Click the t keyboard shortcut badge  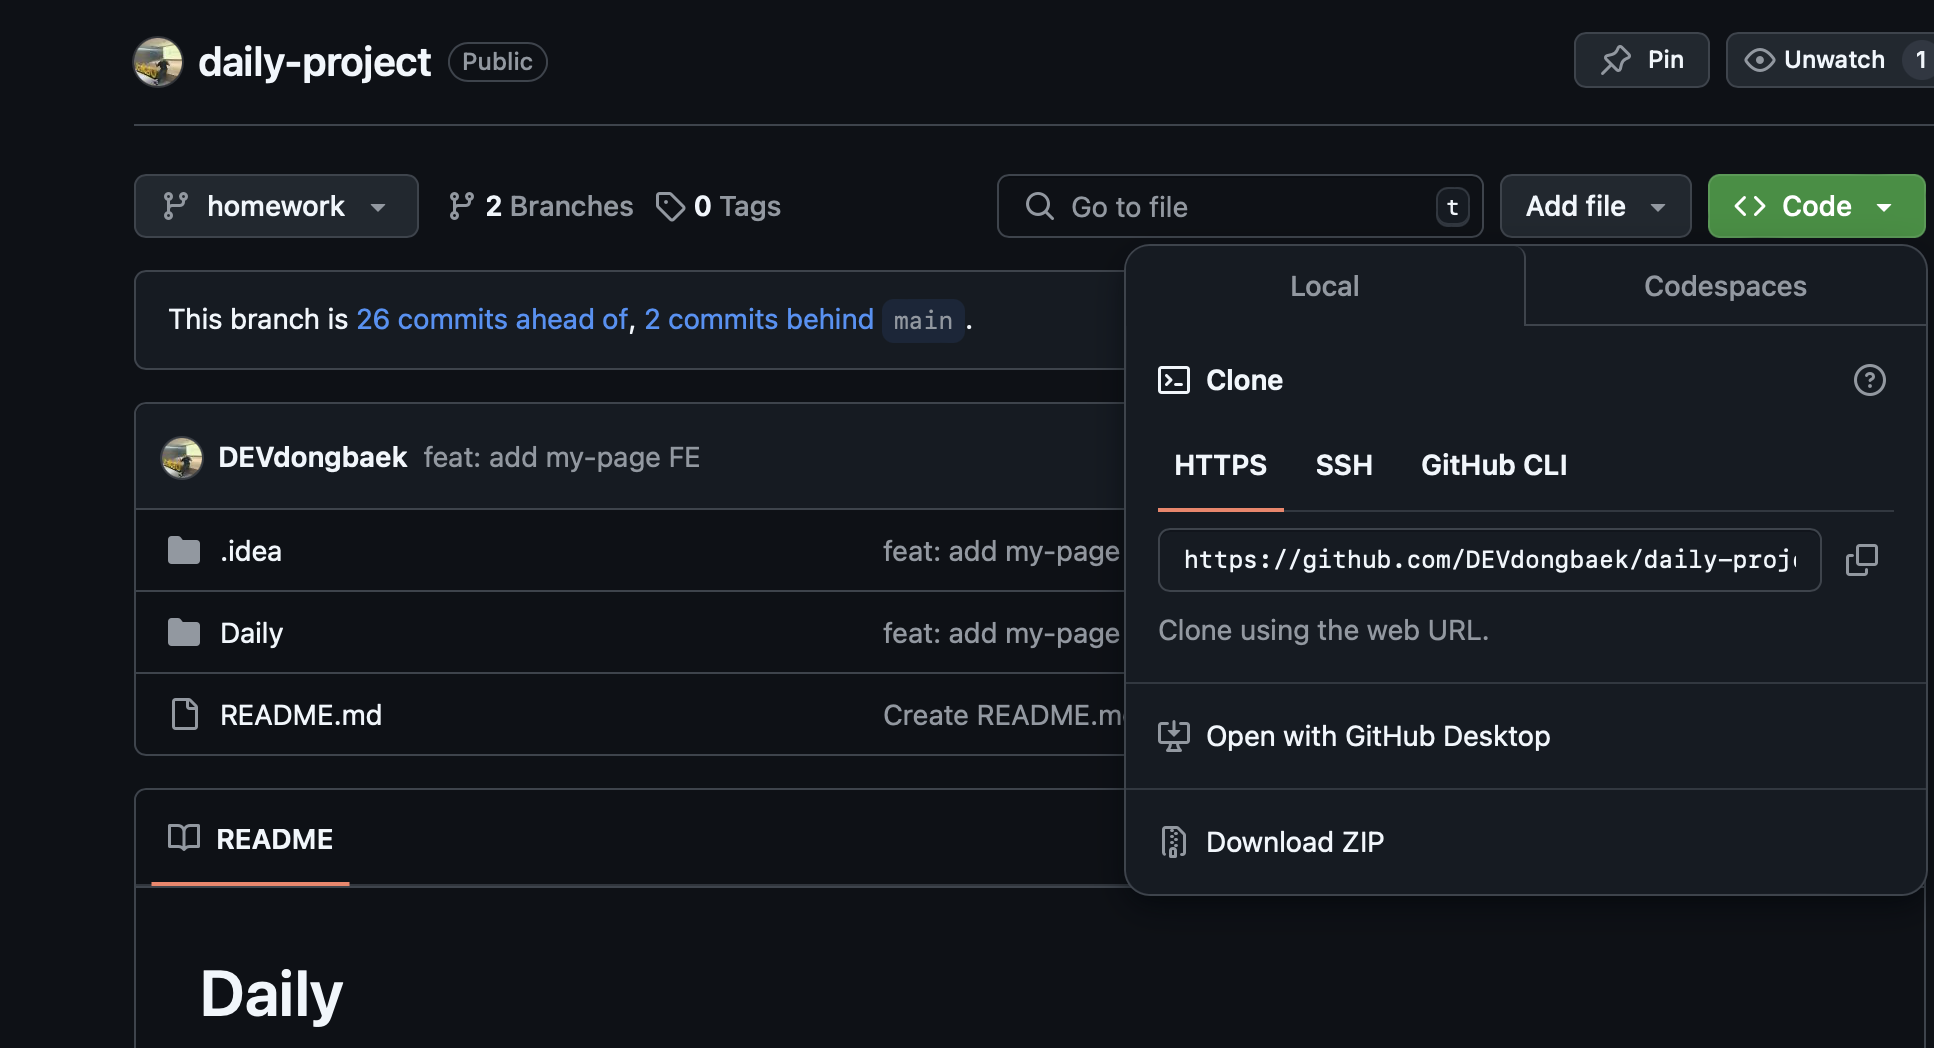pyautogui.click(x=1452, y=207)
